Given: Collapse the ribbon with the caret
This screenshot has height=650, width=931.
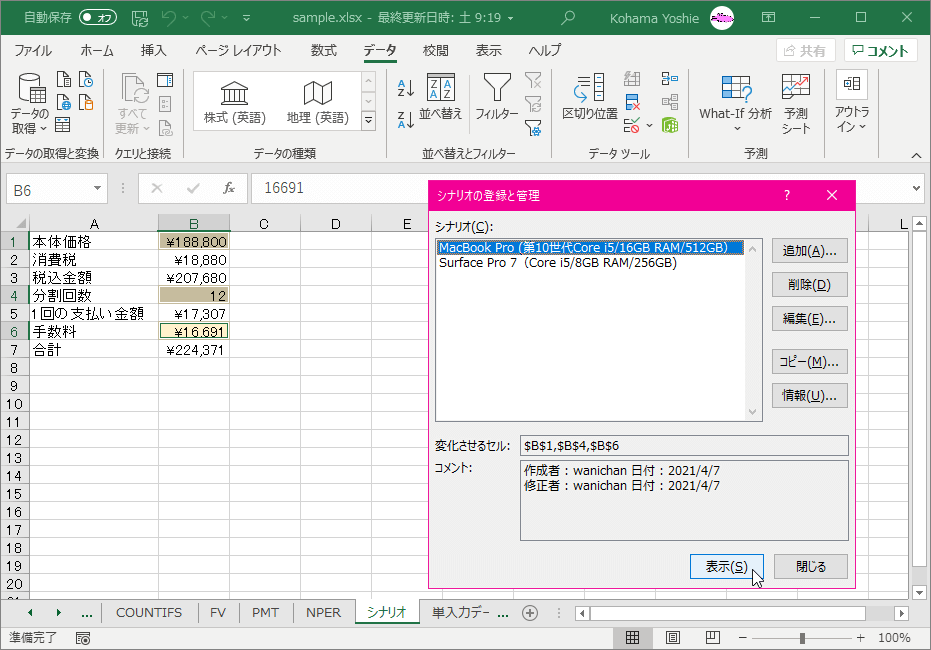Looking at the screenshot, I should (916, 156).
